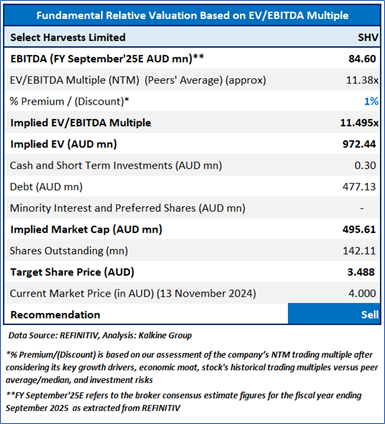Click the Minority Interest and Preferred Shares row
The image size is (385, 424).
point(193,208)
